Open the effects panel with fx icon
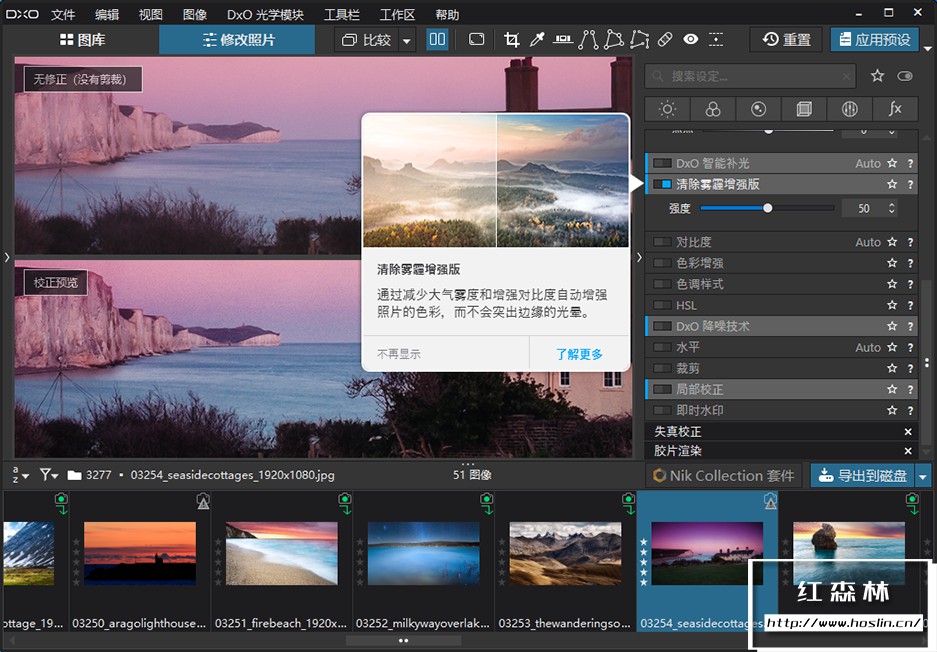This screenshot has width=937, height=652. [x=895, y=109]
